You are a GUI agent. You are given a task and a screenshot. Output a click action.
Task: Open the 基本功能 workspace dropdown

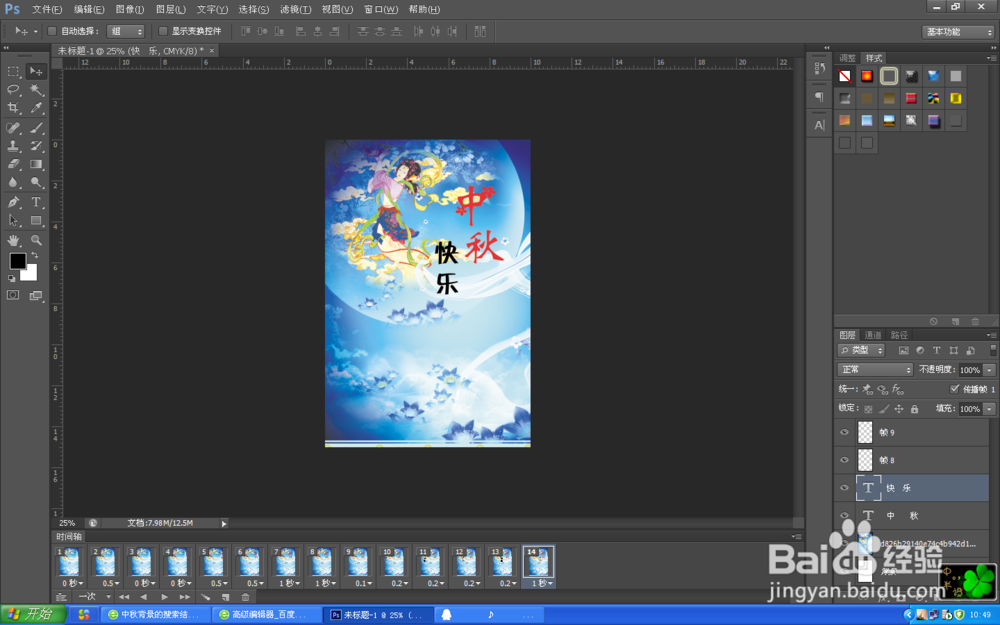tap(958, 32)
